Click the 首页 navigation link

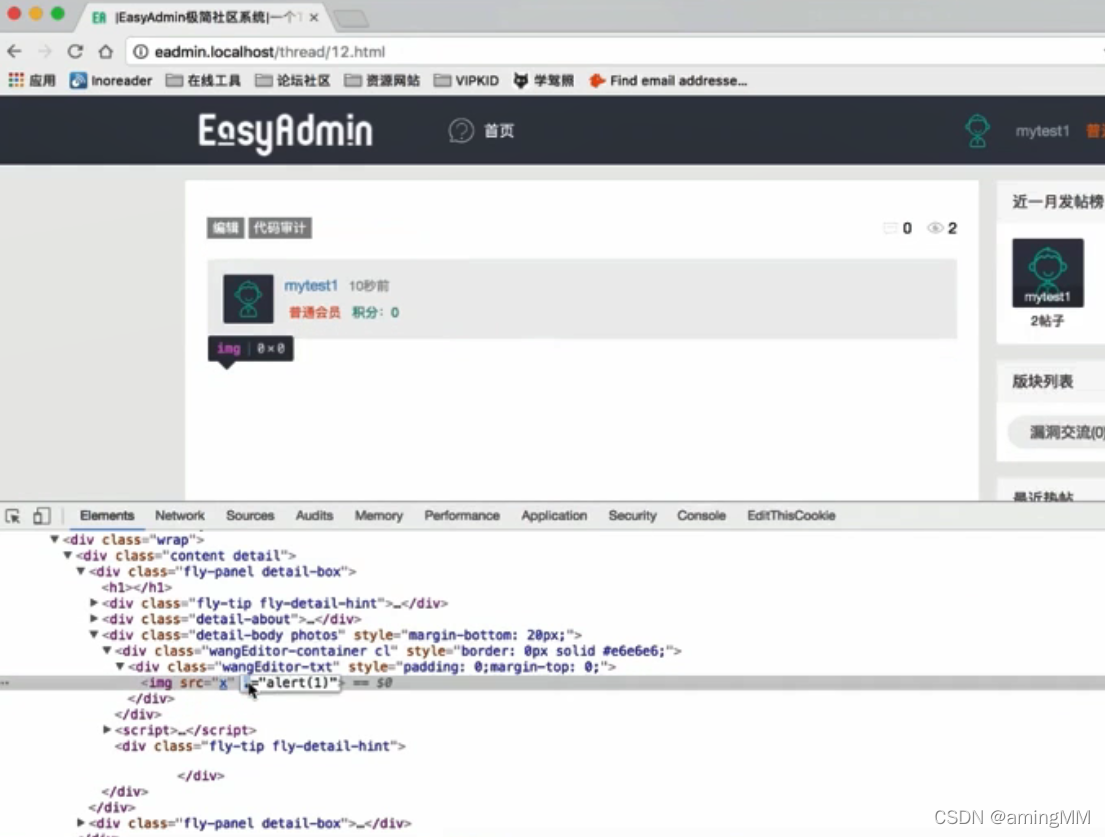(x=499, y=131)
